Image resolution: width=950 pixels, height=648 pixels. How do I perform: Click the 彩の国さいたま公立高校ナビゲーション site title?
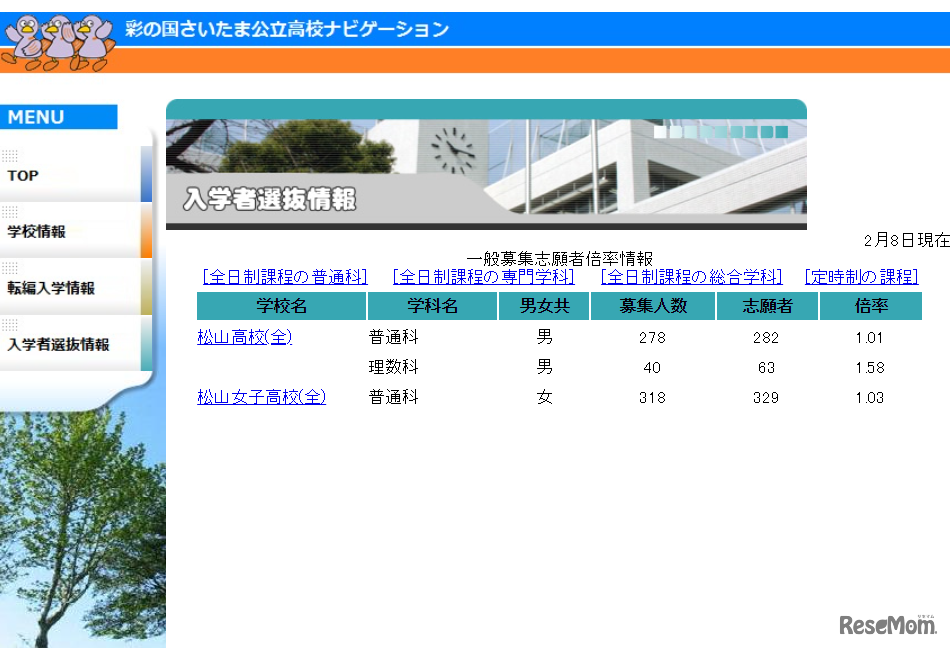[287, 29]
